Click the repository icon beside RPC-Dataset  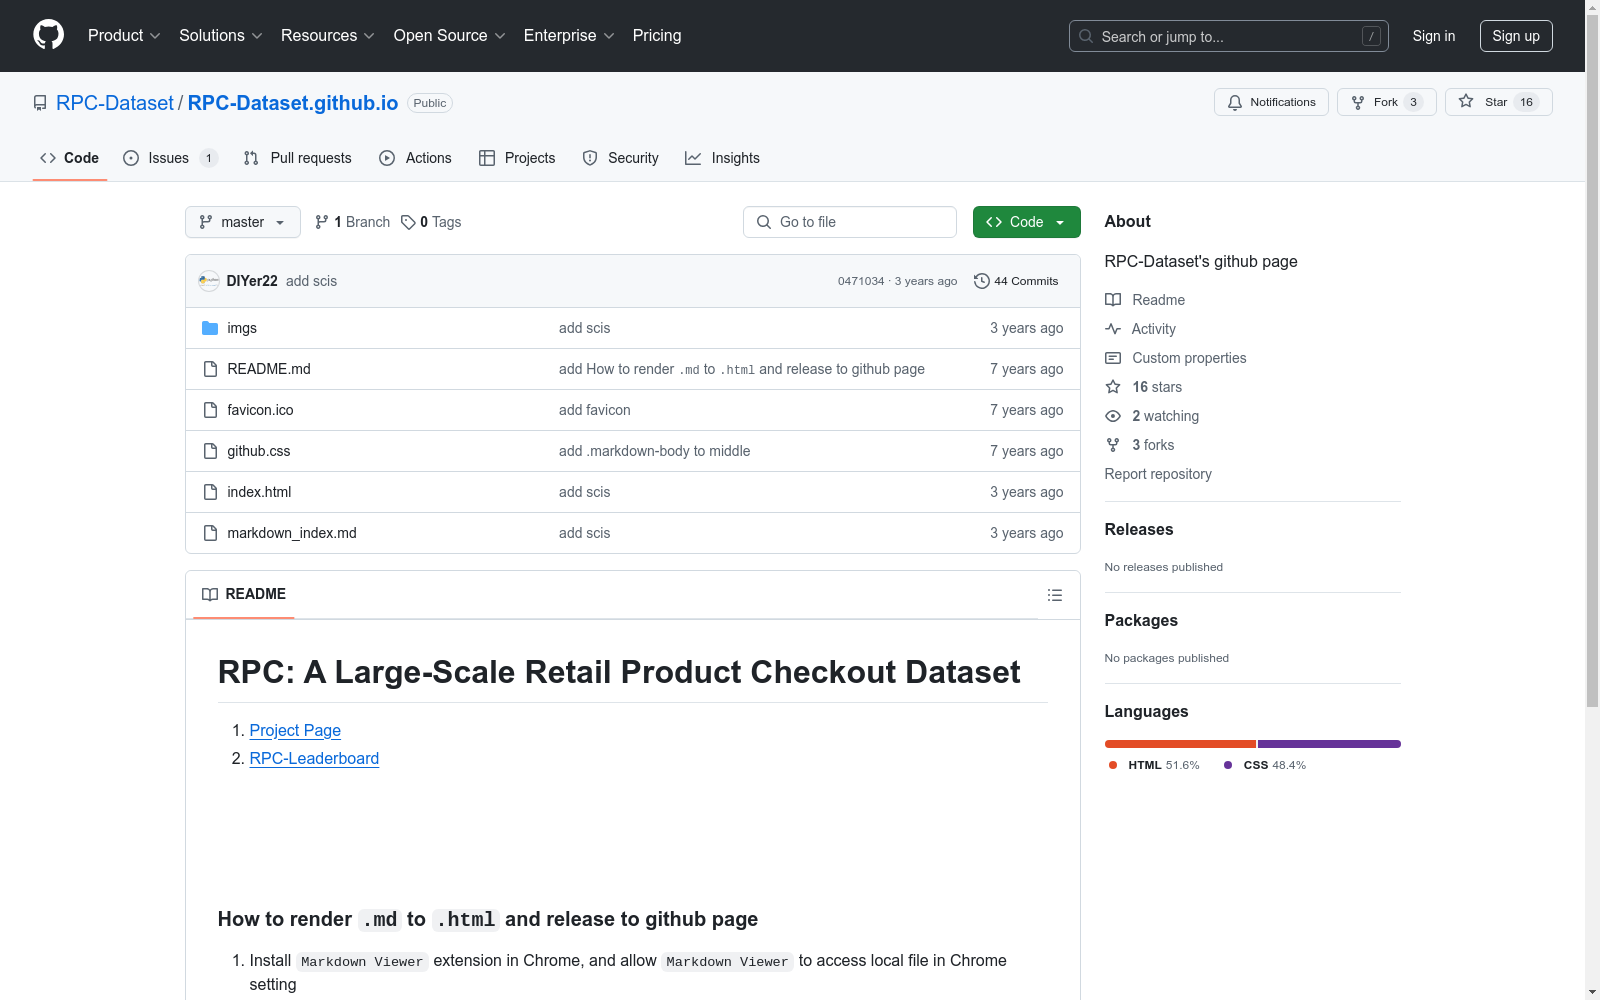40,103
